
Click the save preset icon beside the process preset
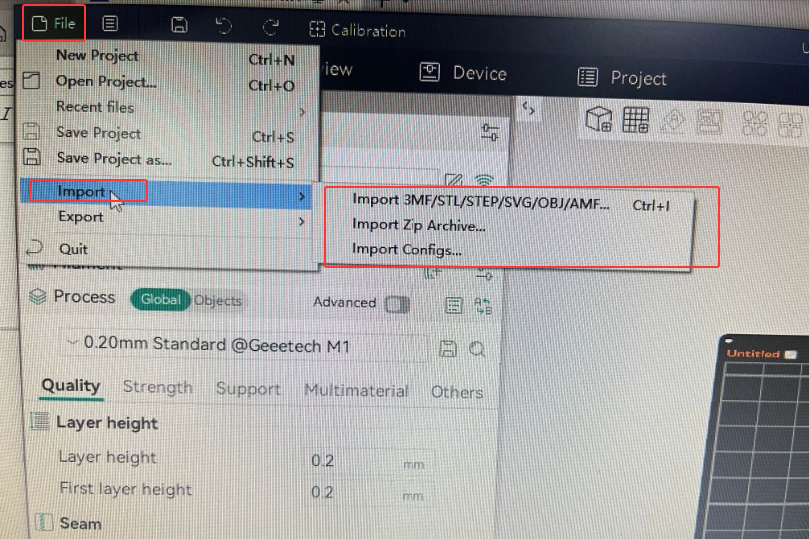(449, 349)
